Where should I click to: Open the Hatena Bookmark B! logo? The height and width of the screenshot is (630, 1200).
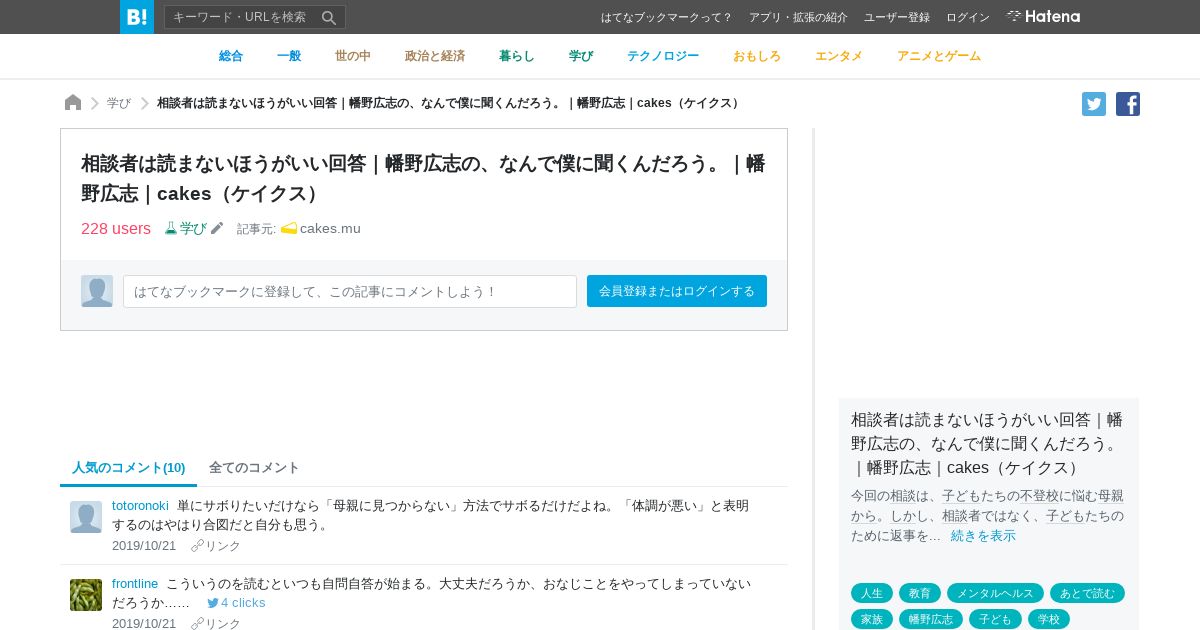tap(137, 17)
